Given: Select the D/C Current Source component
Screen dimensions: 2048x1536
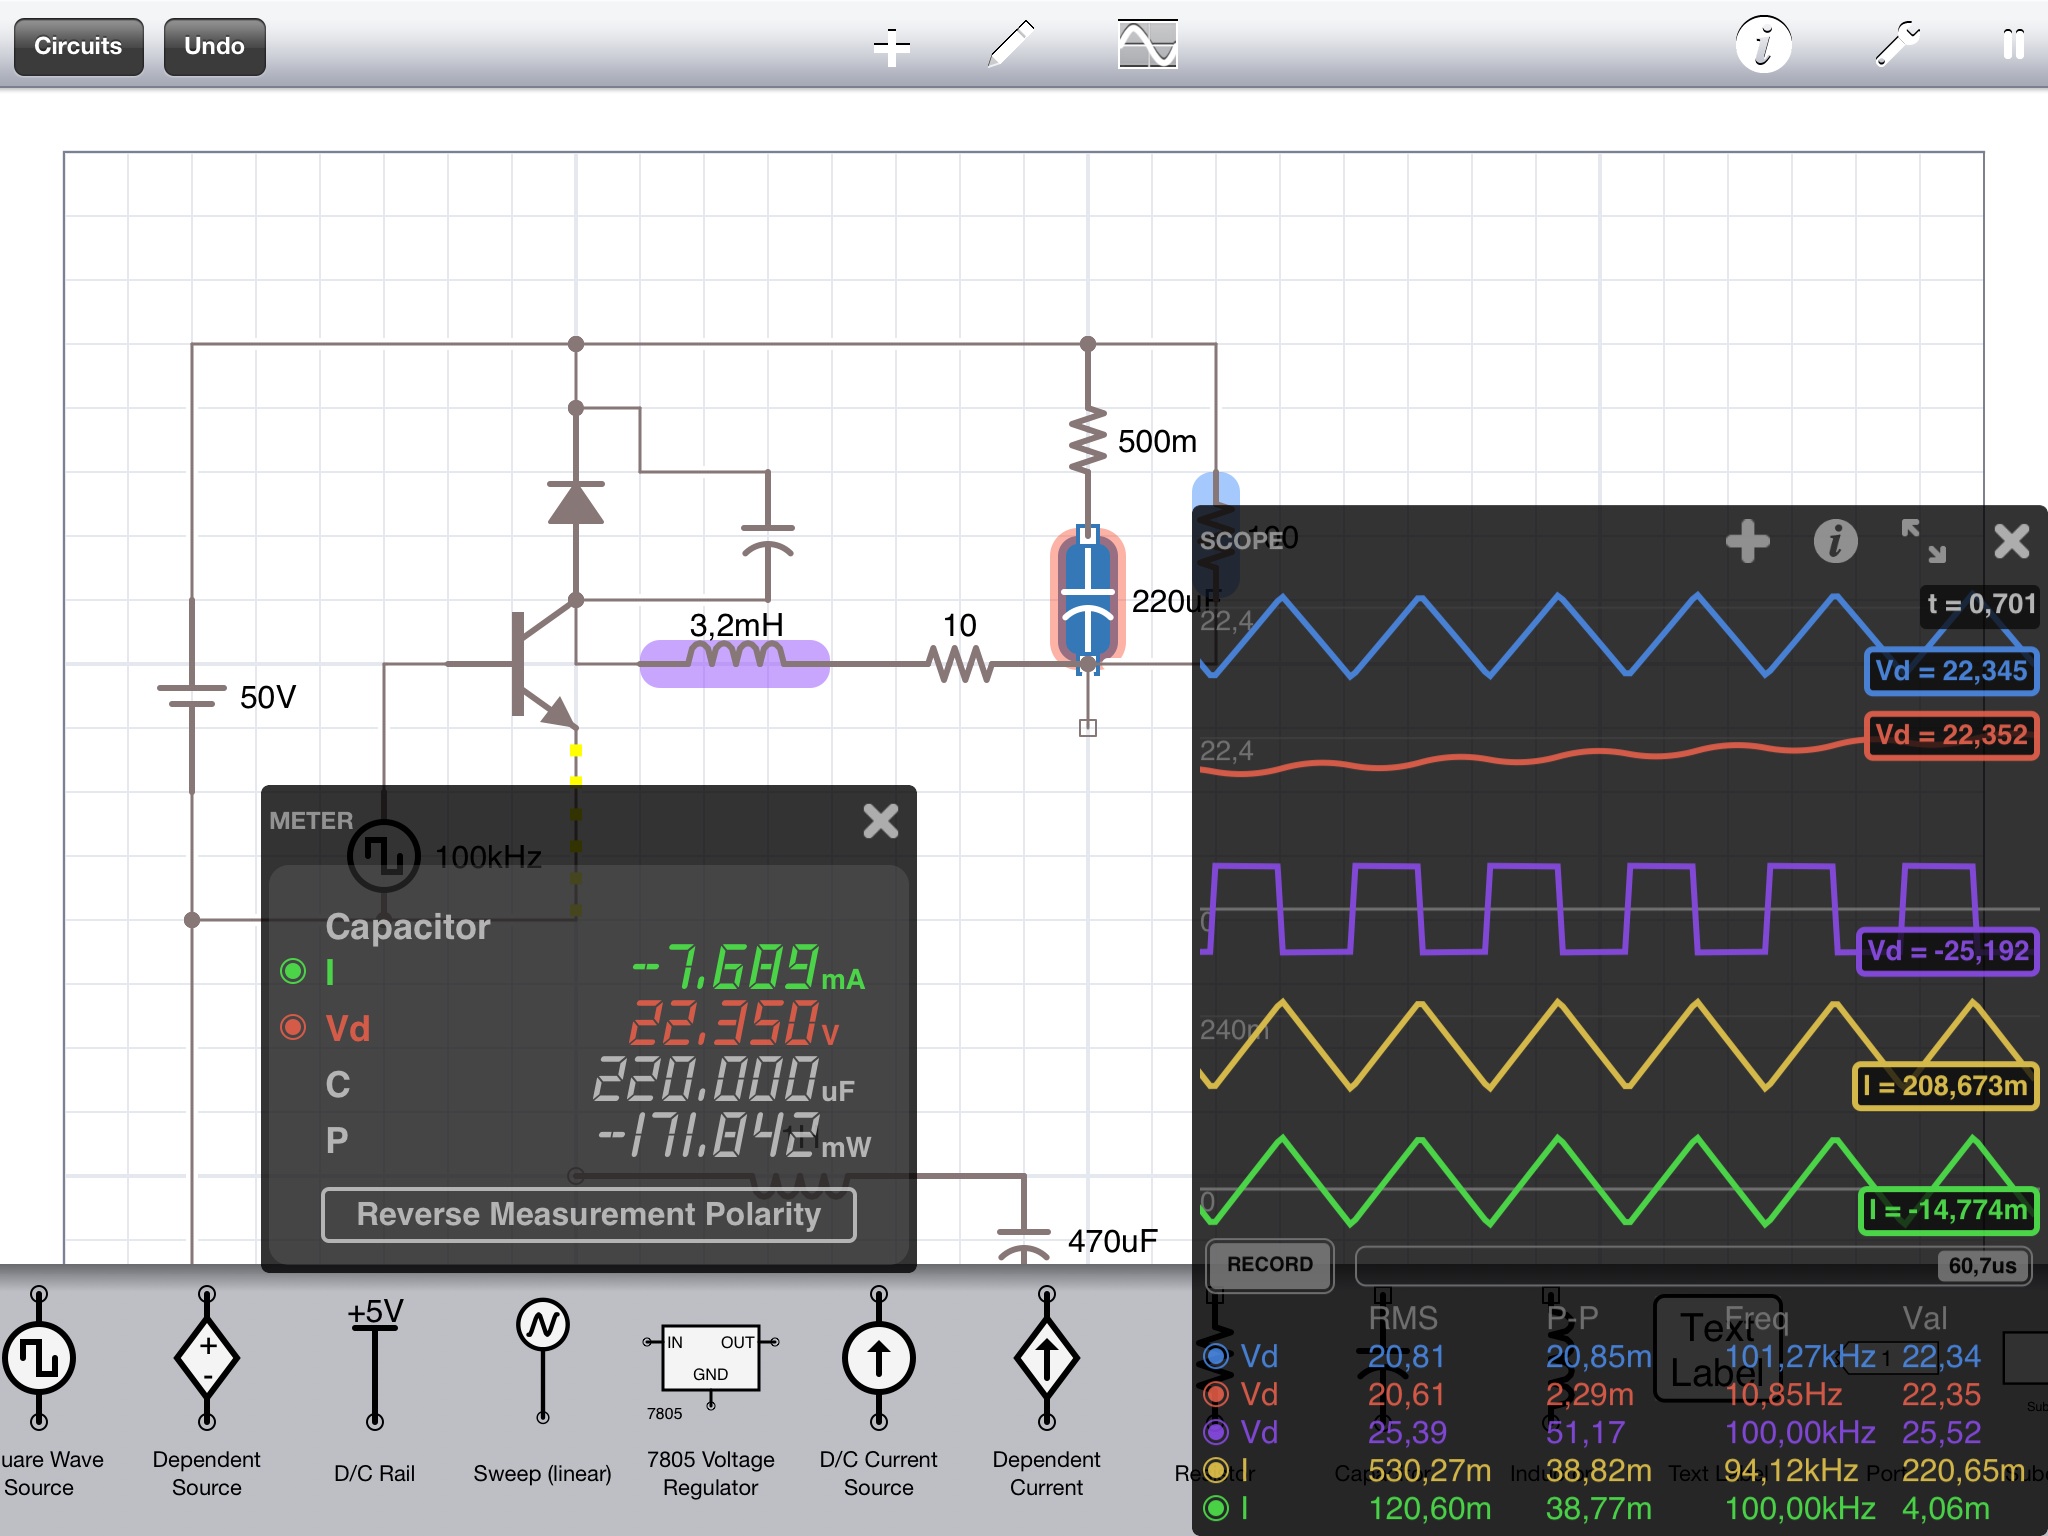Looking at the screenshot, I should [878, 1392].
